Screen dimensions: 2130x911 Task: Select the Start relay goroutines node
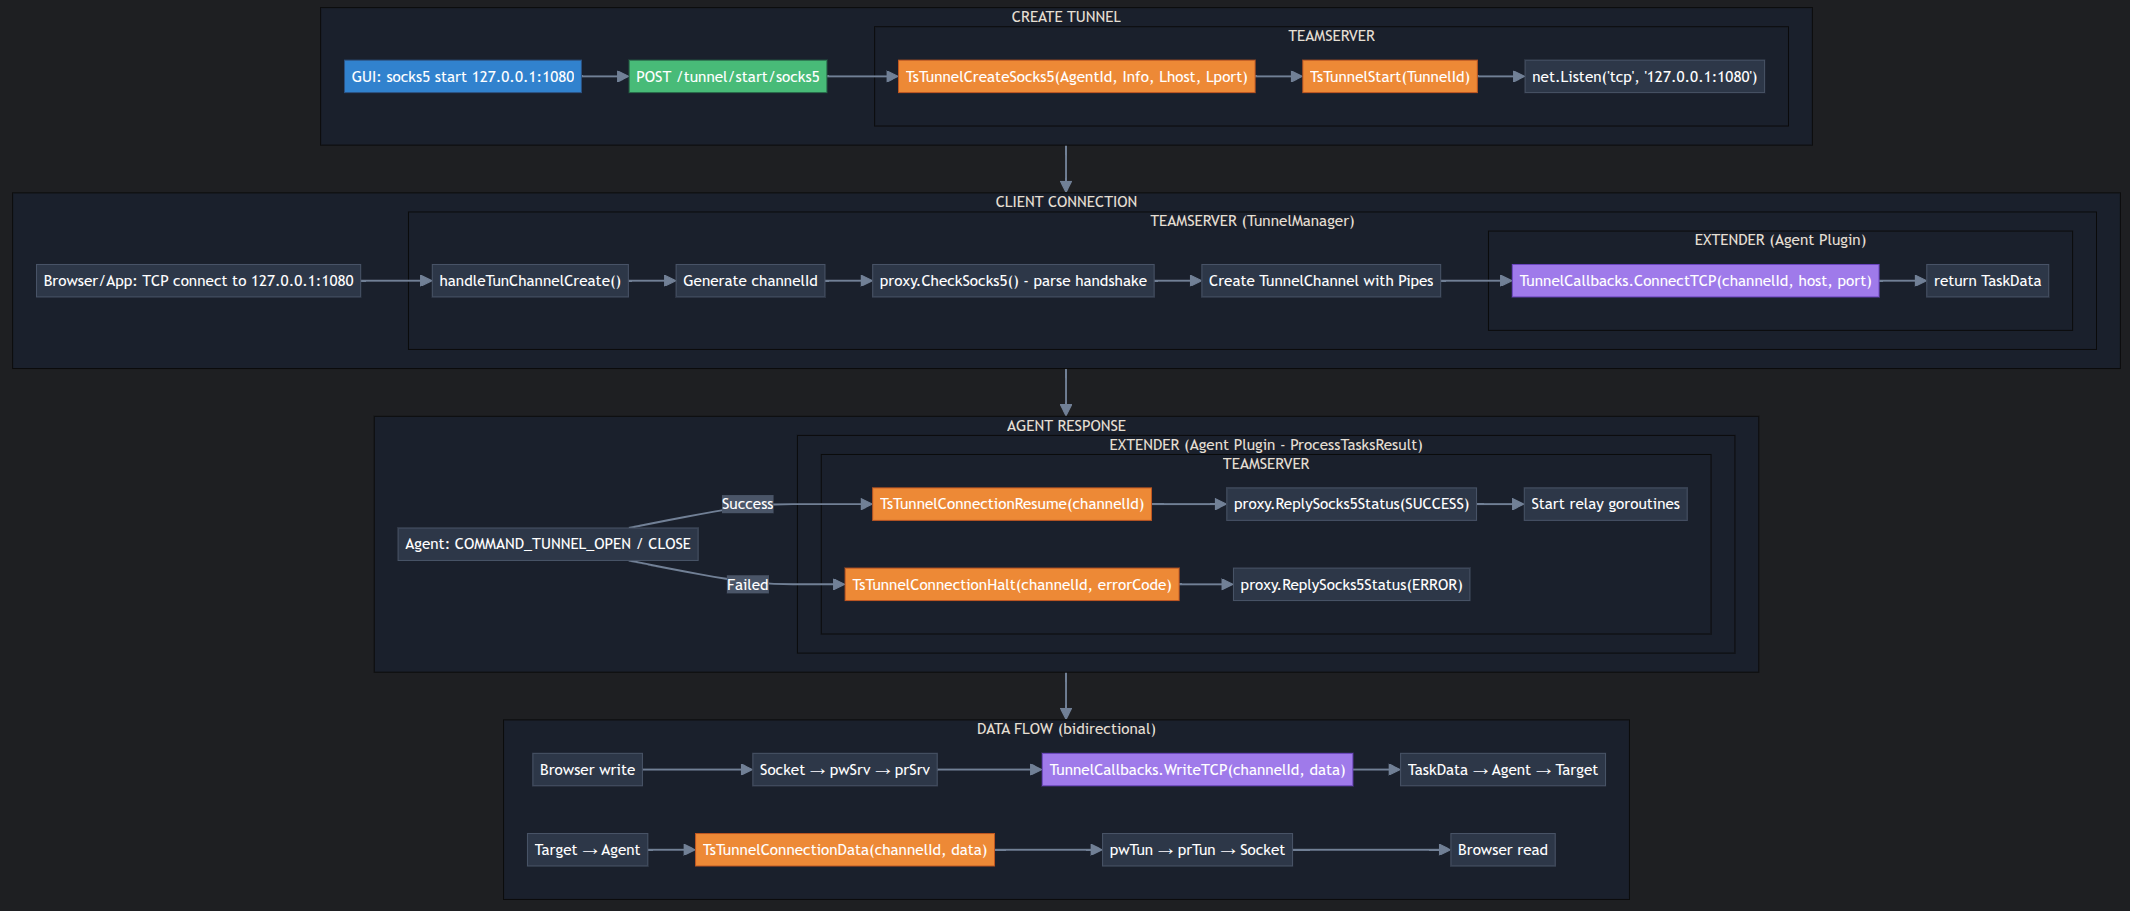1604,504
